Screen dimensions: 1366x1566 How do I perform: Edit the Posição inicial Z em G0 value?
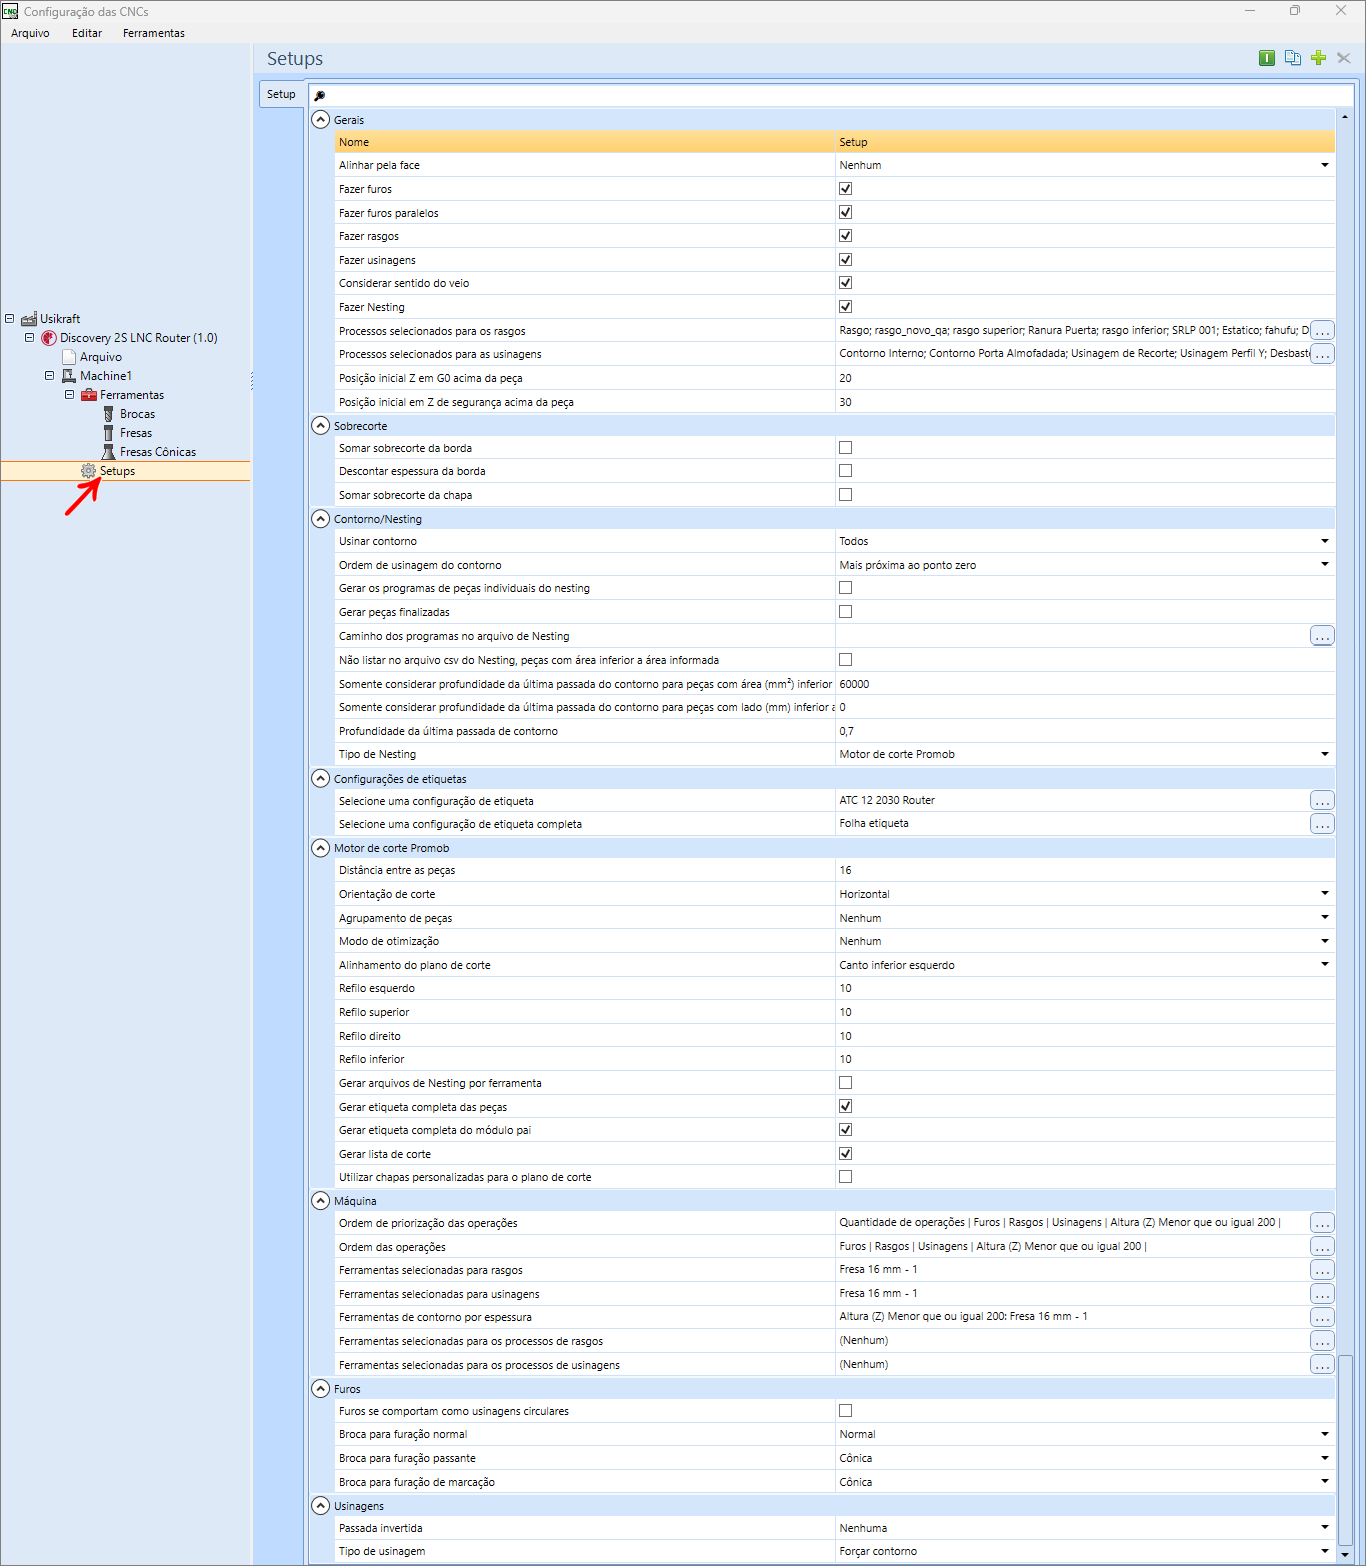coord(1085,378)
